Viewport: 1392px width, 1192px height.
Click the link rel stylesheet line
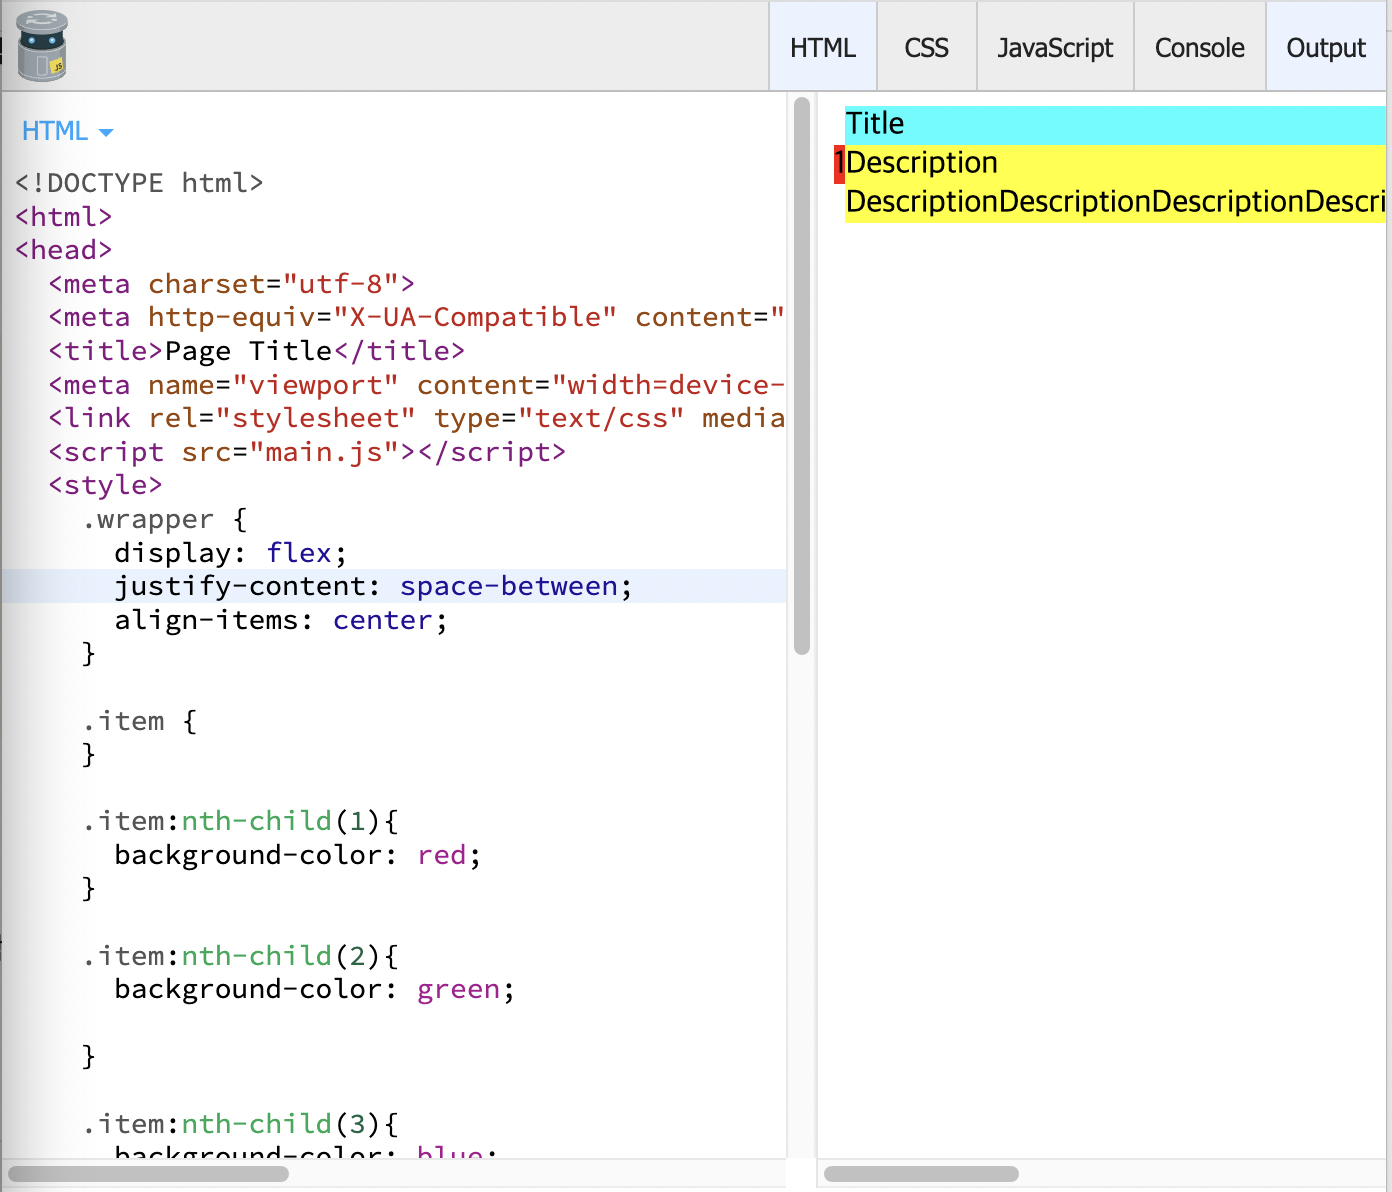click(x=416, y=418)
